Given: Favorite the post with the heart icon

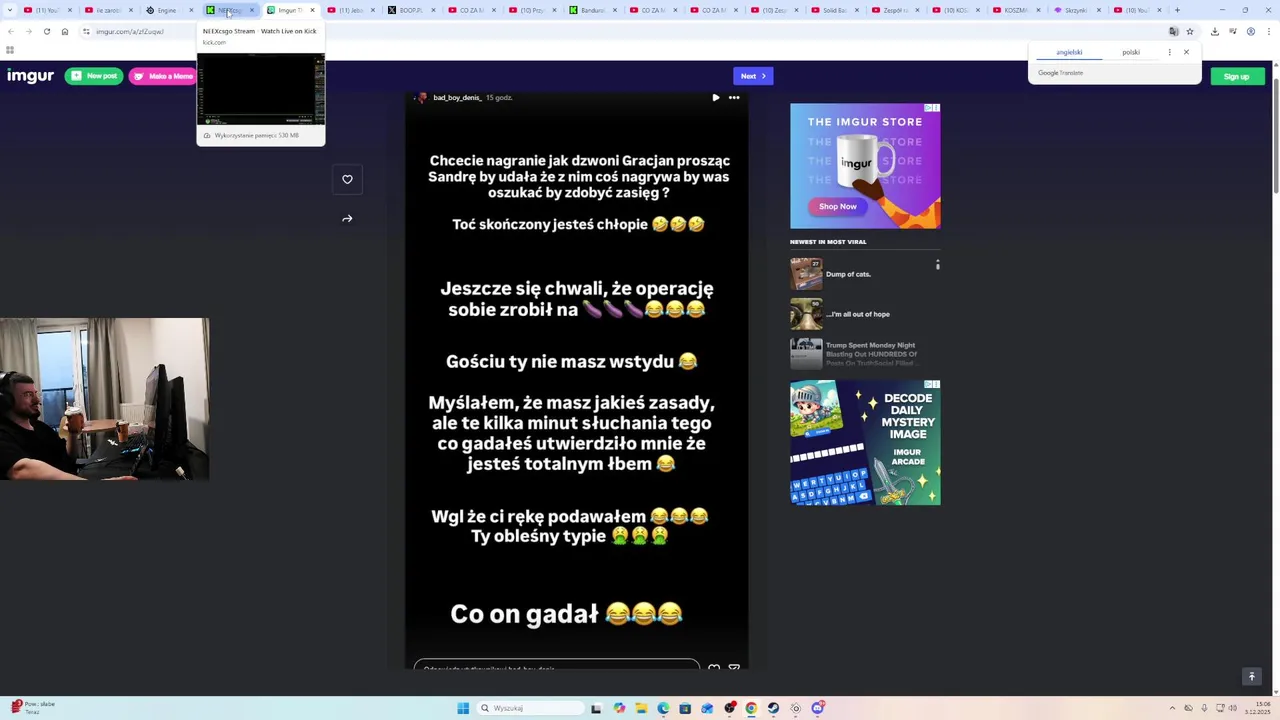Looking at the screenshot, I should point(347,179).
